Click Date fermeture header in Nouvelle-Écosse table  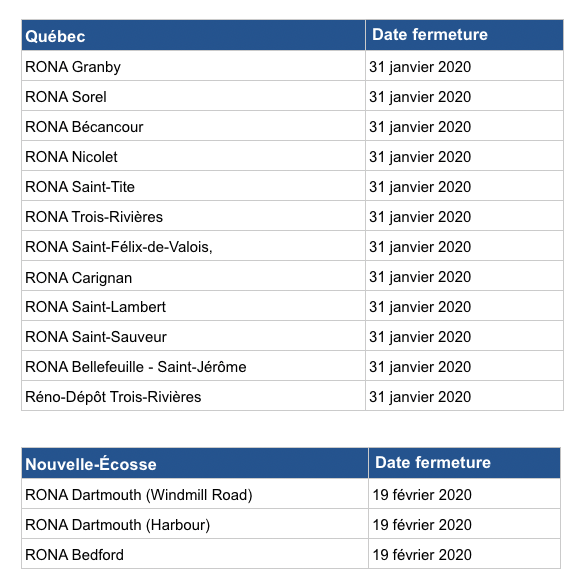[464, 463]
